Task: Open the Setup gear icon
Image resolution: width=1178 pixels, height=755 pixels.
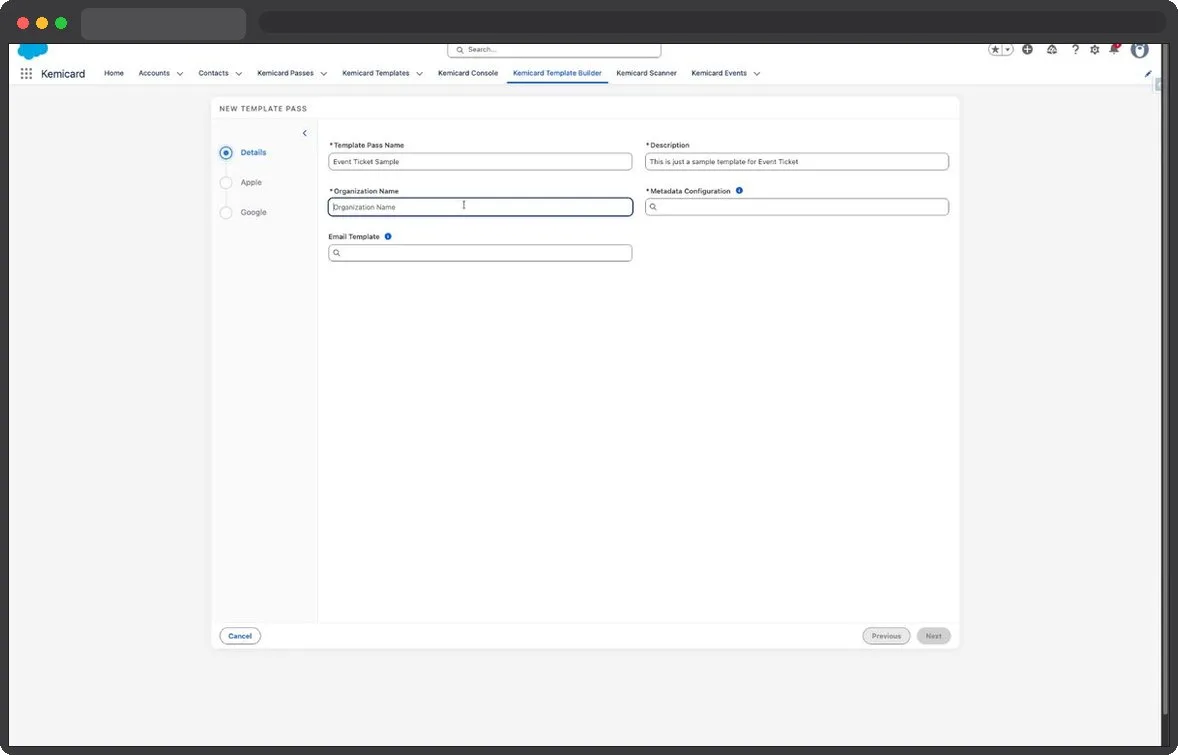Action: click(x=1095, y=50)
